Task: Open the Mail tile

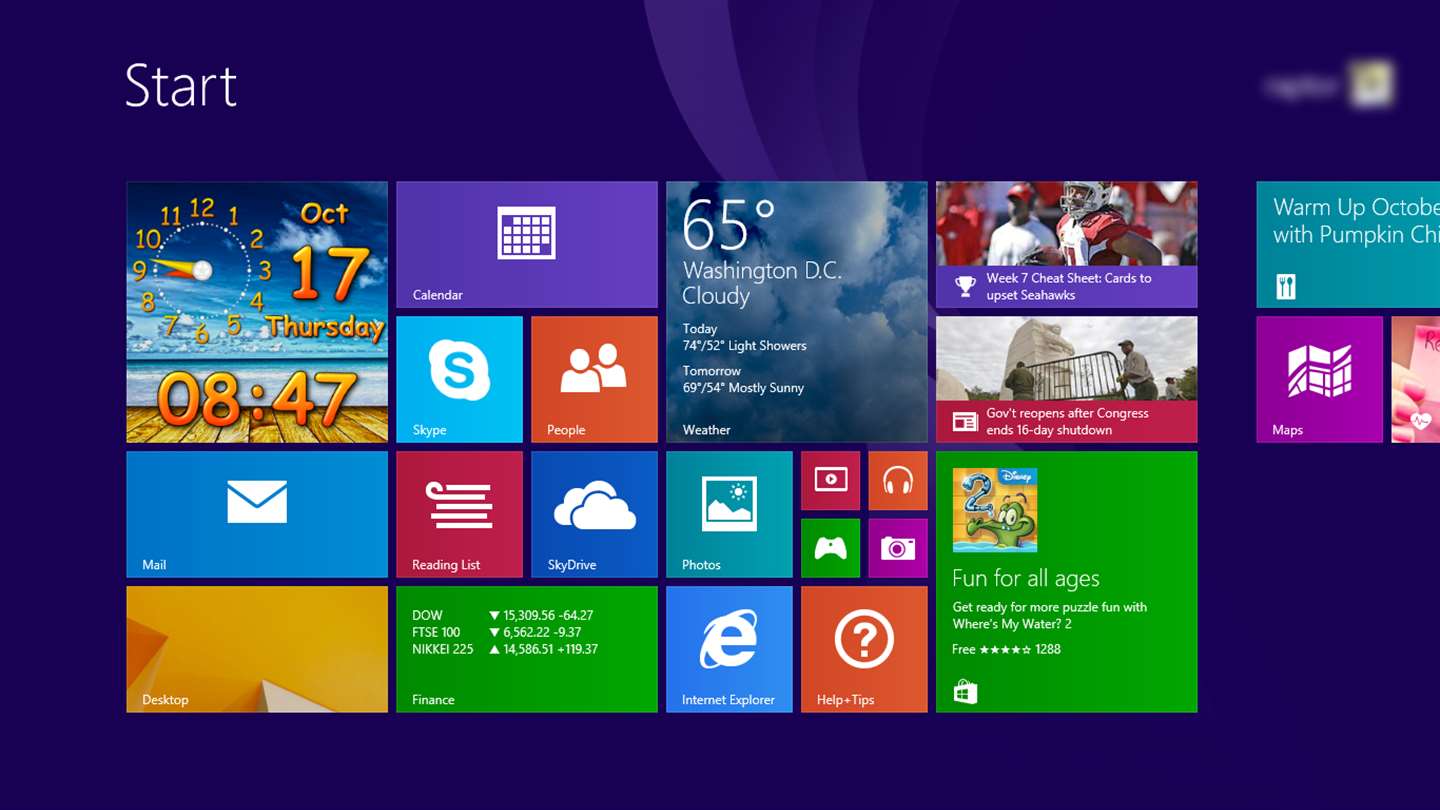Action: point(257,515)
